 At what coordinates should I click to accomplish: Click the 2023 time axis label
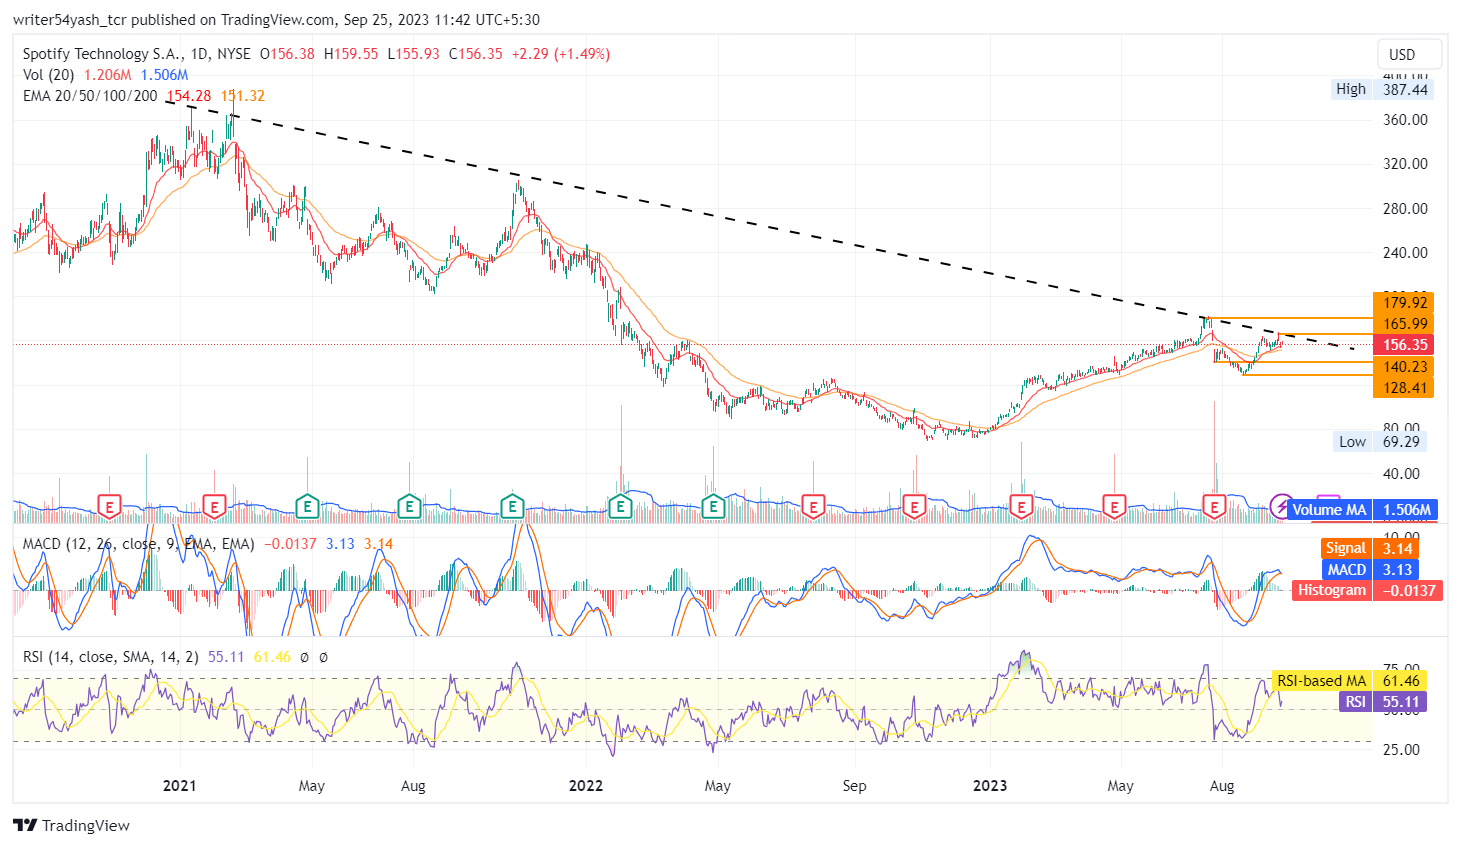990,786
